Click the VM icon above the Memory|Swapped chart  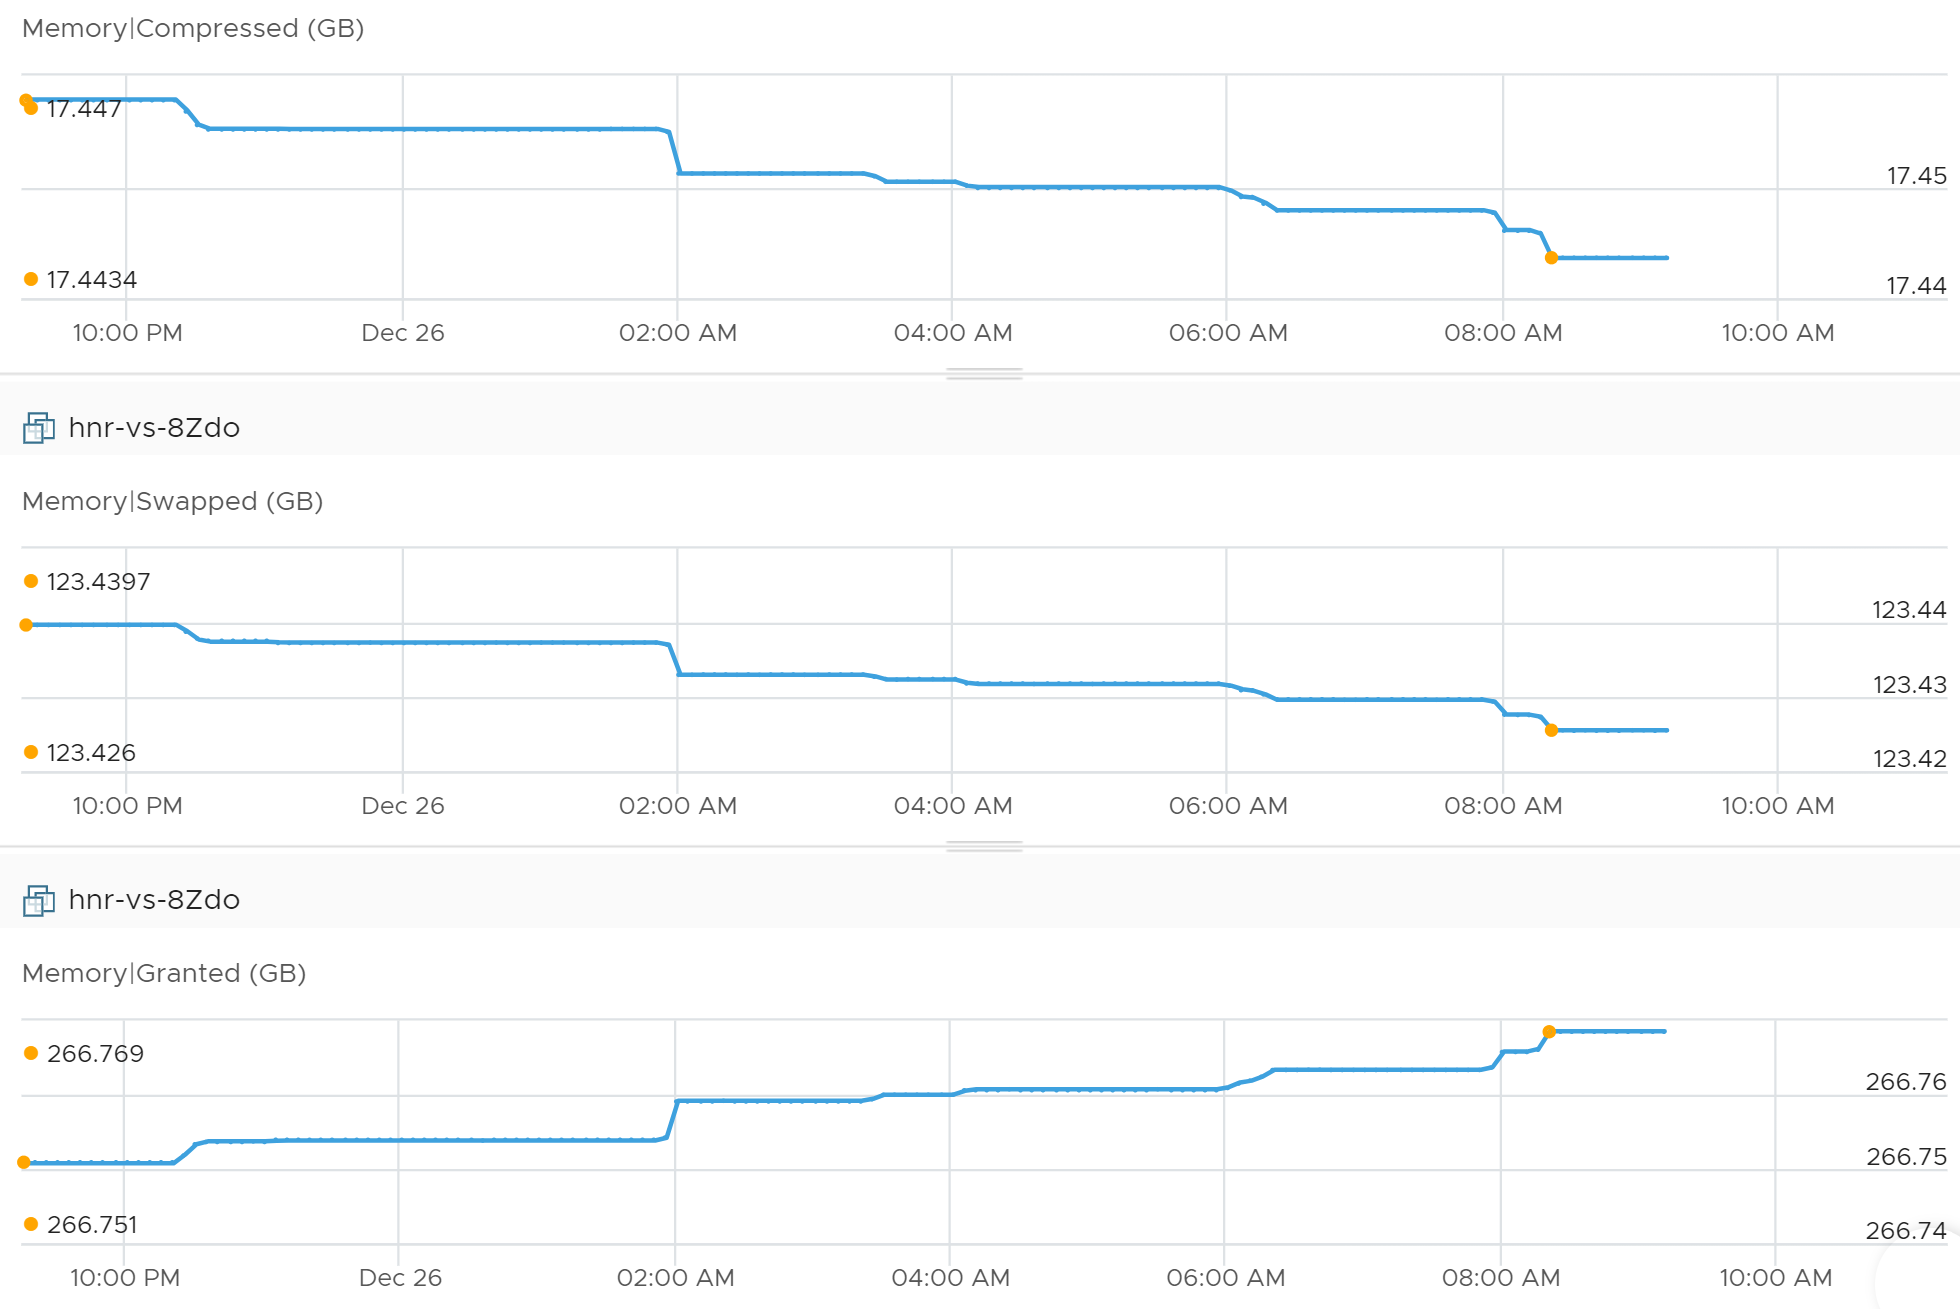tap(39, 428)
